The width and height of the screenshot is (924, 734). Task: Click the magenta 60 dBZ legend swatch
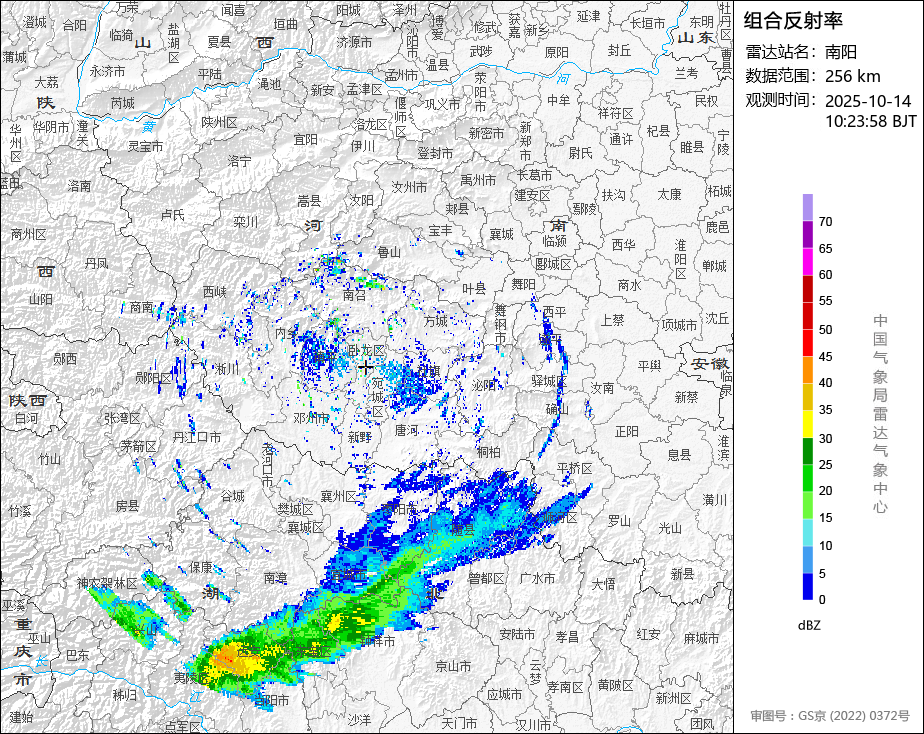coord(807,262)
